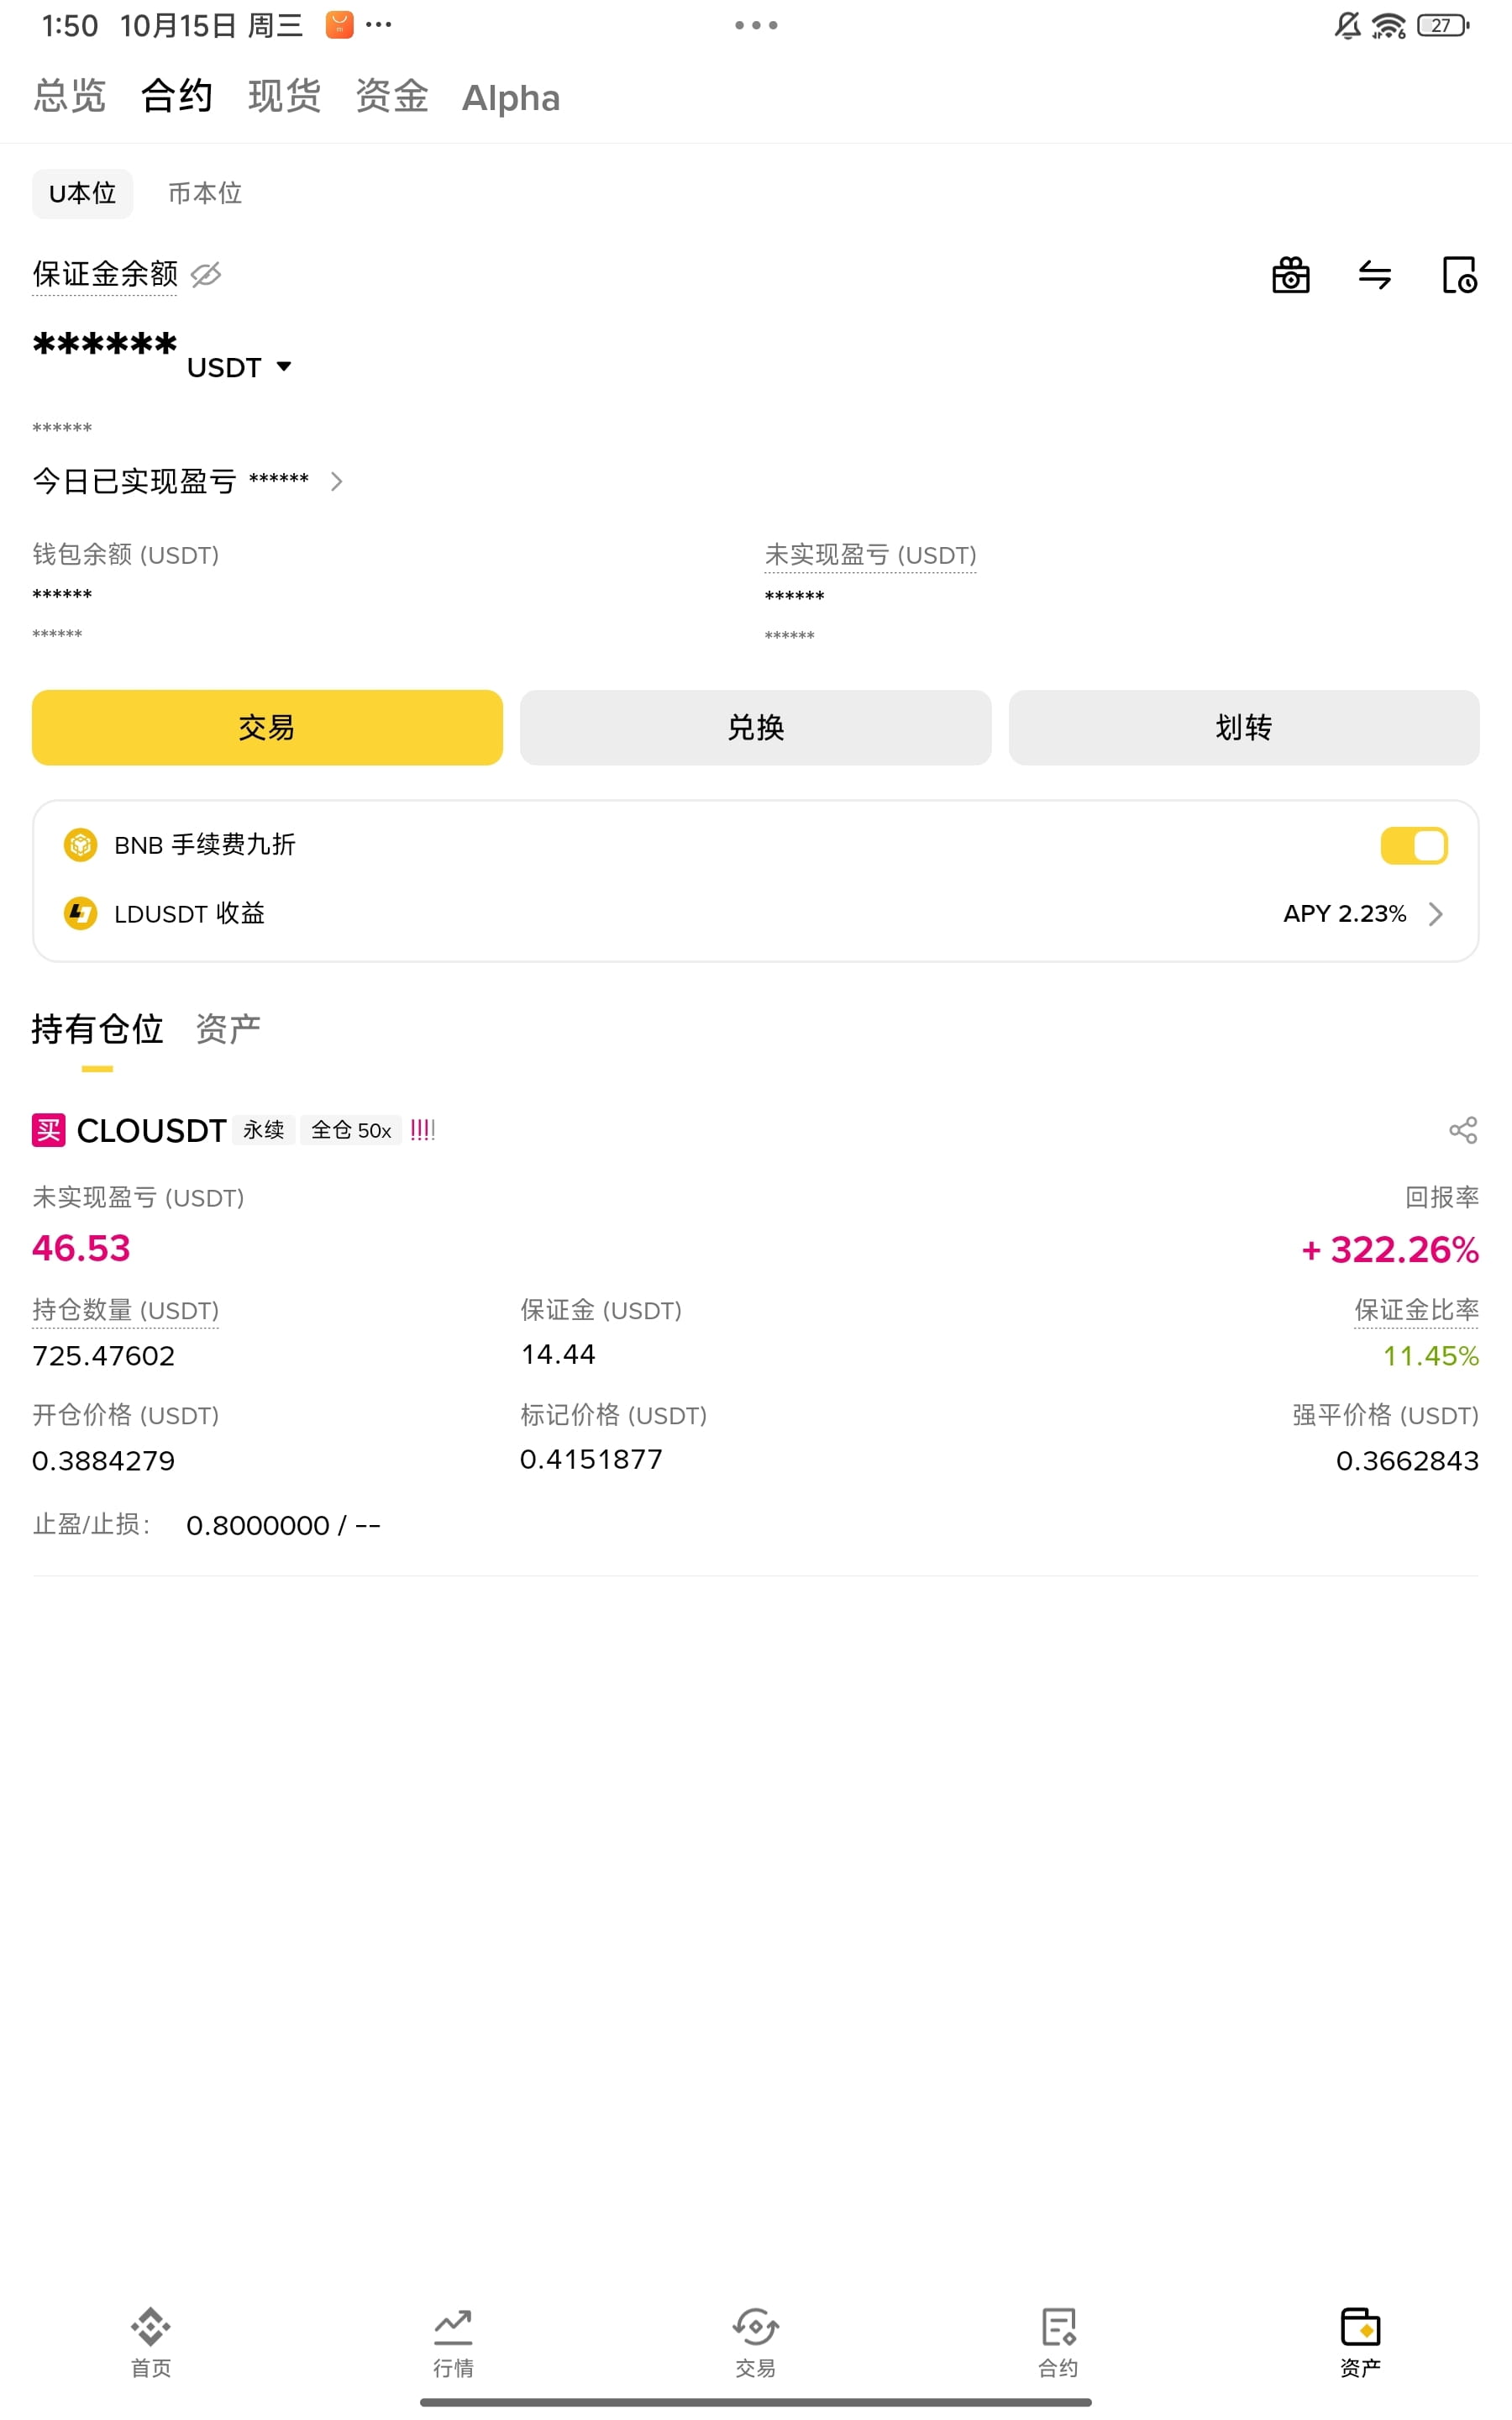Tap the 兑换 convert button

pos(755,727)
